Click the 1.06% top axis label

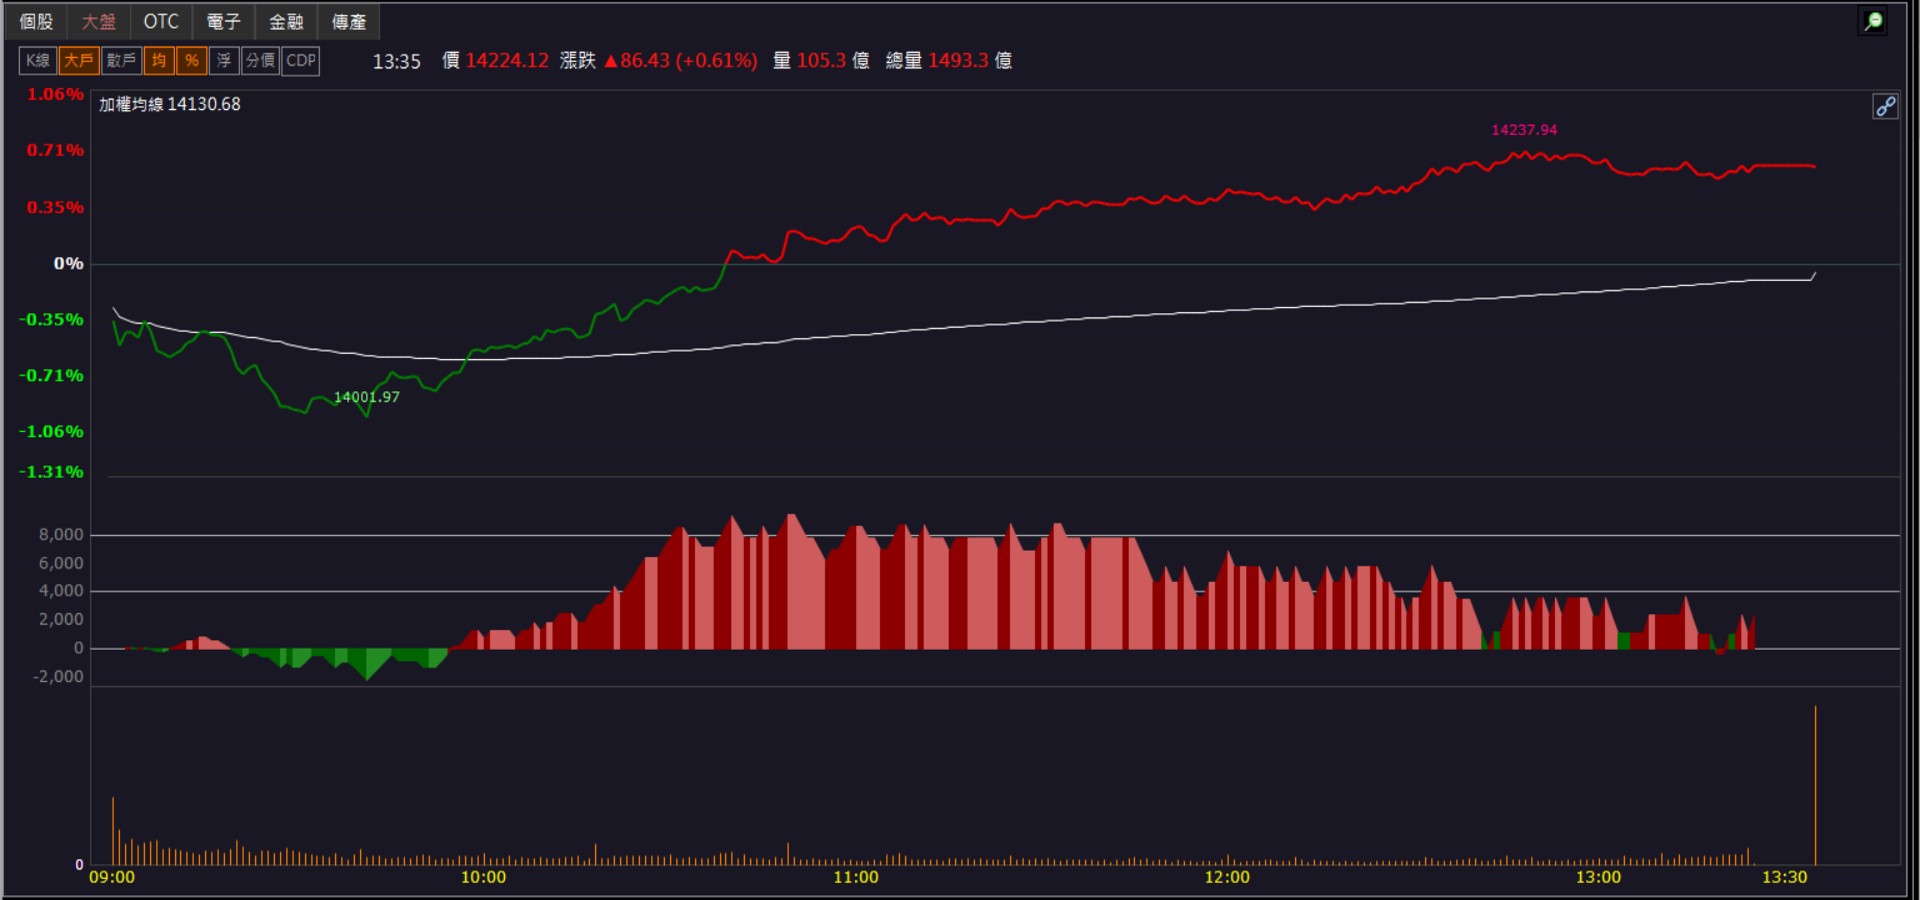55,94
